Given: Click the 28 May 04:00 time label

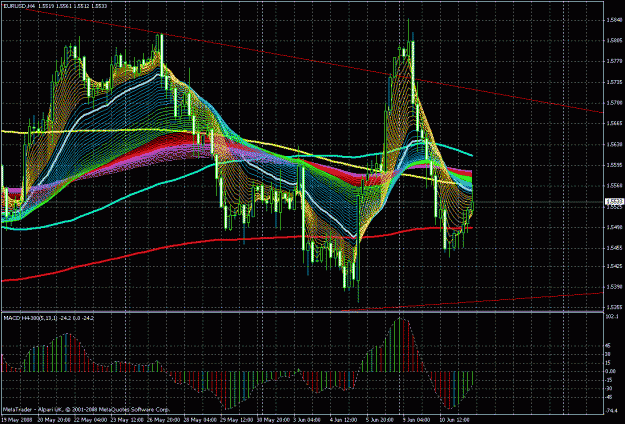Looking at the screenshot, I should [198, 420].
